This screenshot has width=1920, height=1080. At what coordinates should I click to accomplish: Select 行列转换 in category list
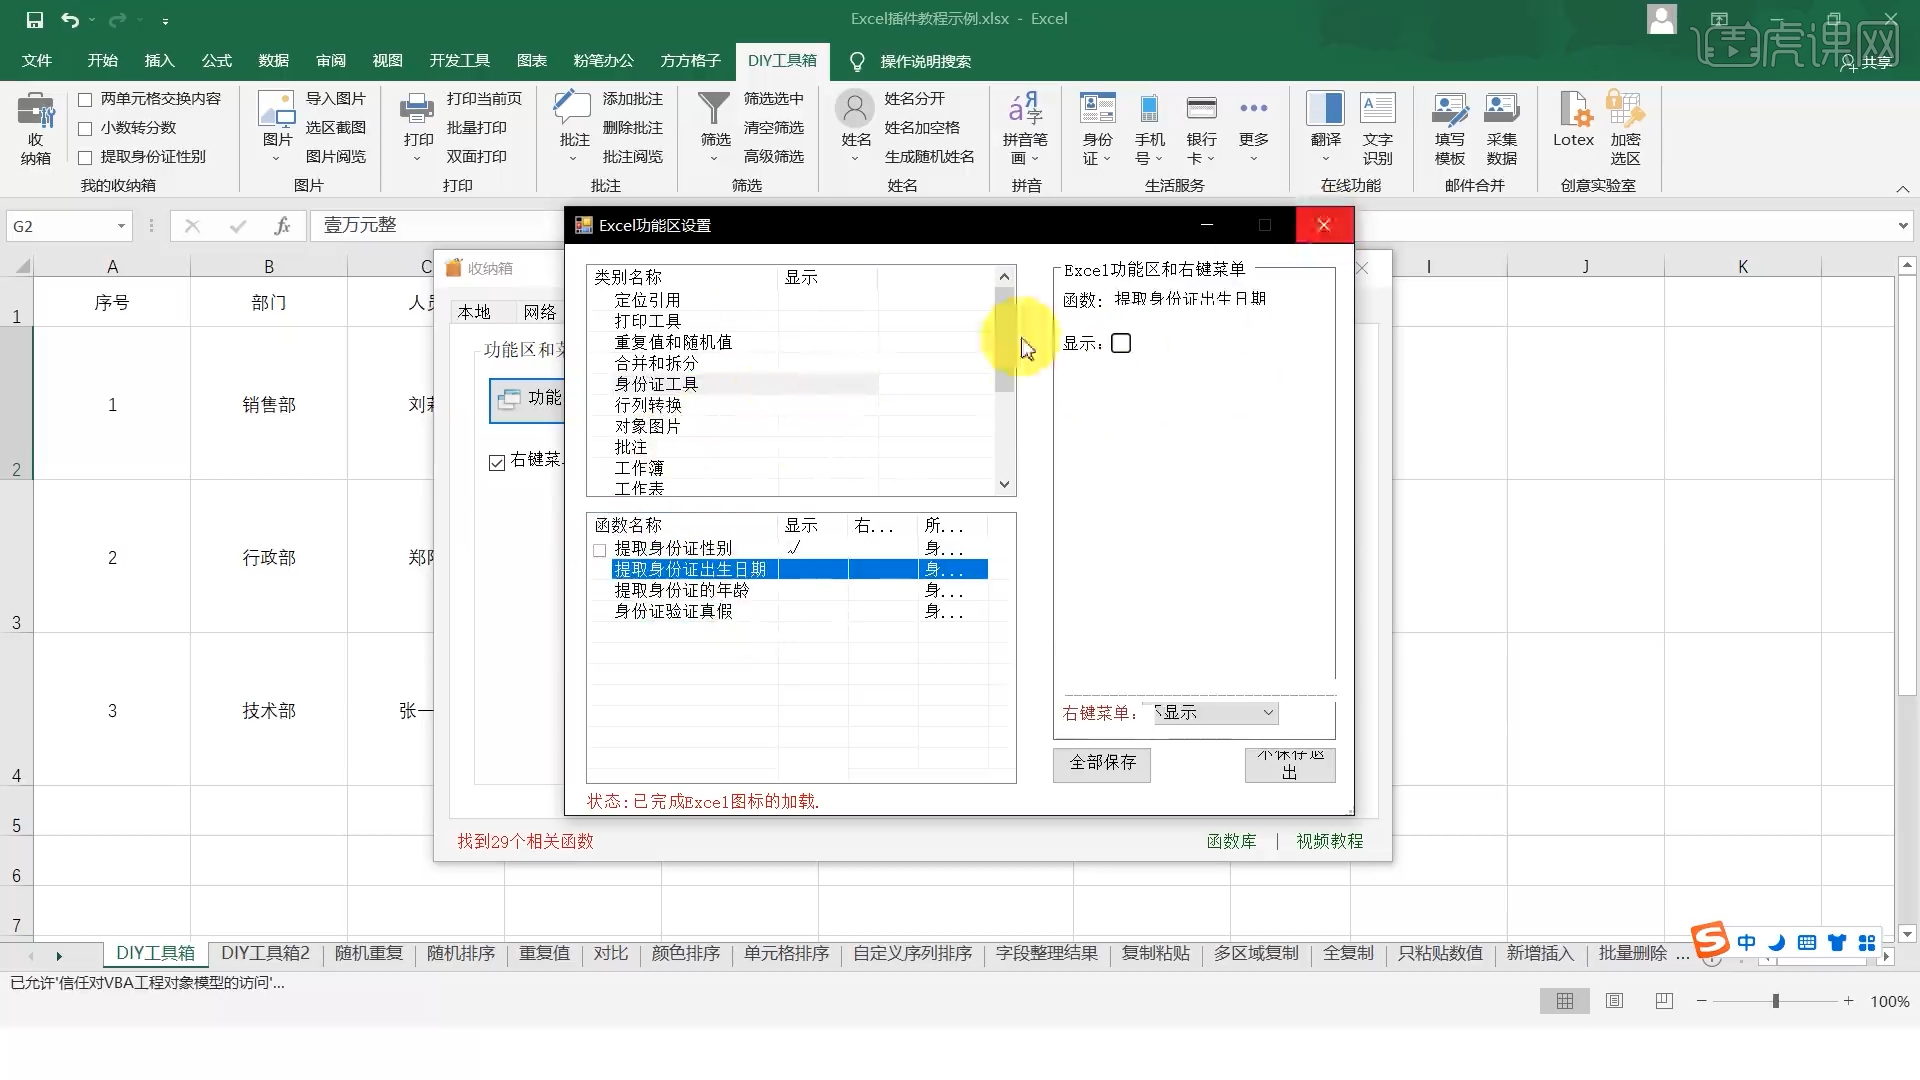(648, 405)
